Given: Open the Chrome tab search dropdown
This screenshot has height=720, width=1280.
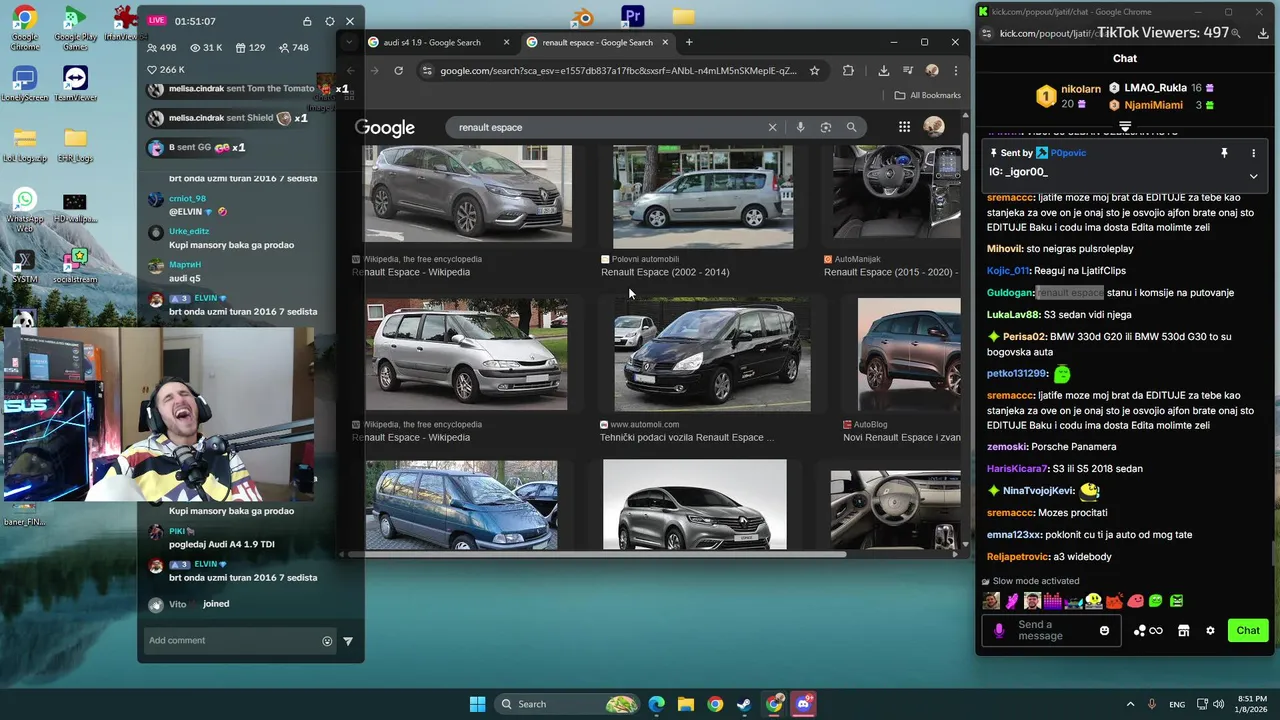Looking at the screenshot, I should (x=348, y=42).
